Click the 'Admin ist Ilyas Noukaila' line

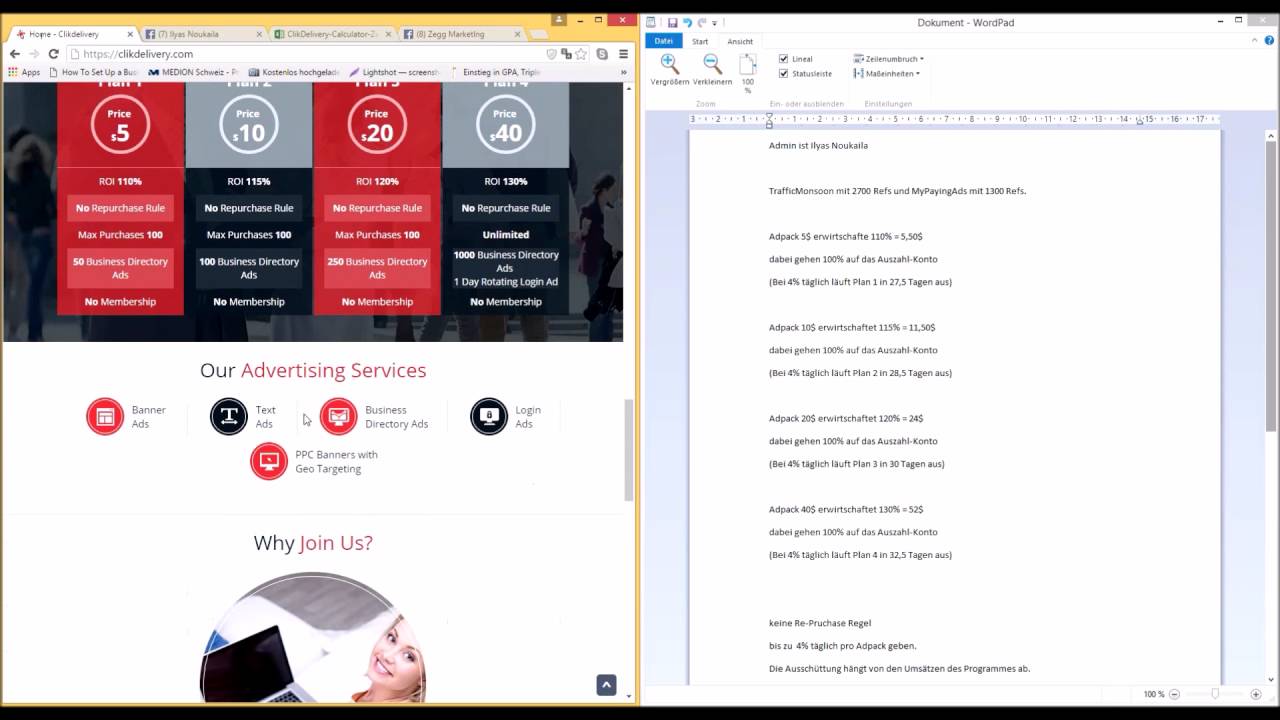pyautogui.click(x=818, y=145)
